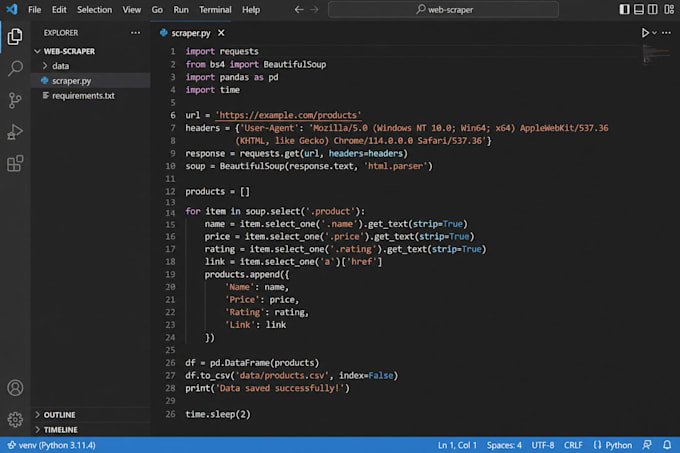Viewport: 680px width, 453px height.
Task: Toggle the secondary side bar layout icon
Action: point(652,9)
